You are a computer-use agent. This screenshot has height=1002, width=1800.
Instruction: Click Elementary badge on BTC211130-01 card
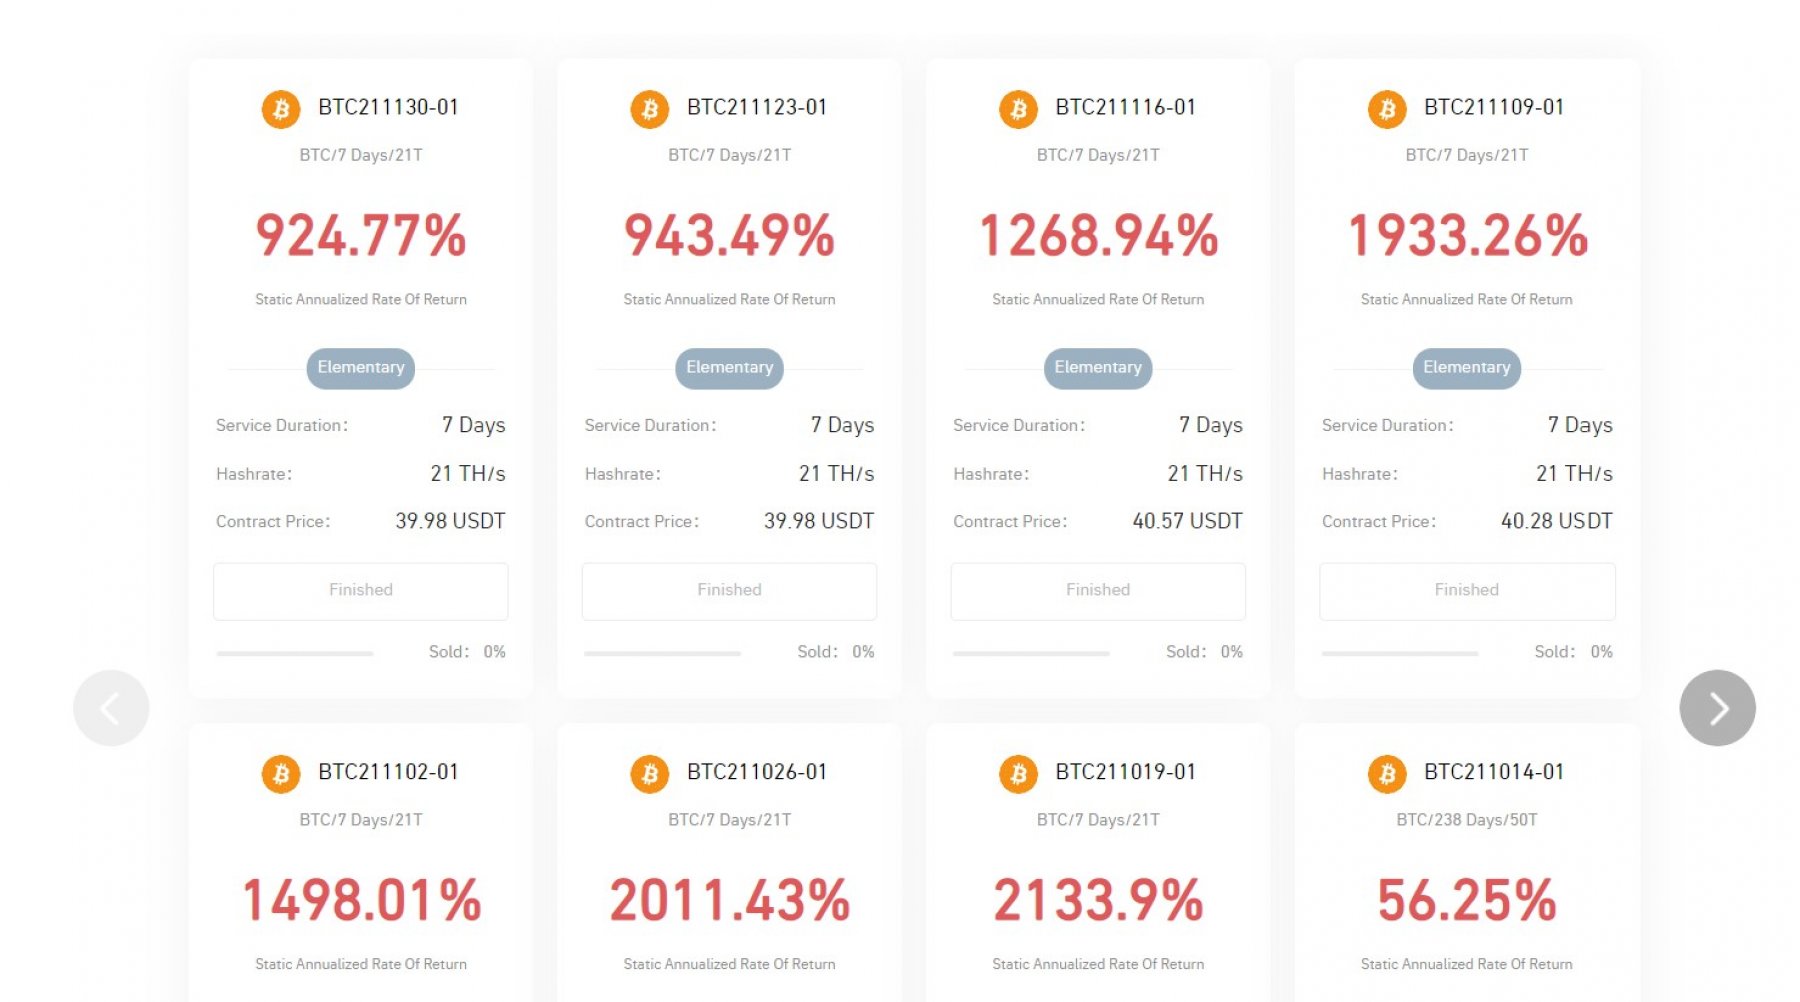point(360,368)
